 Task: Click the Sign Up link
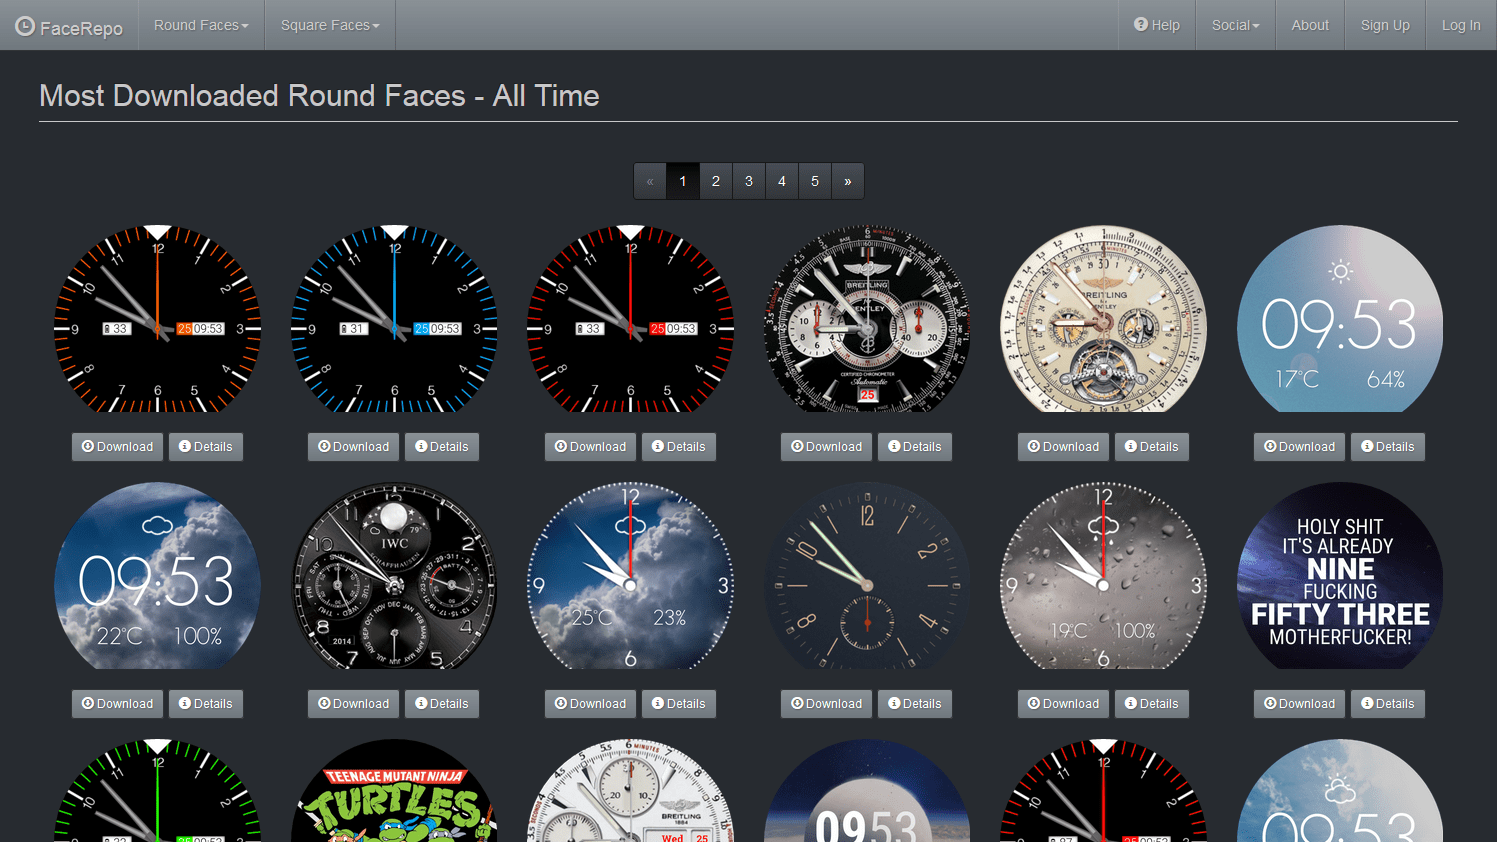(x=1385, y=25)
